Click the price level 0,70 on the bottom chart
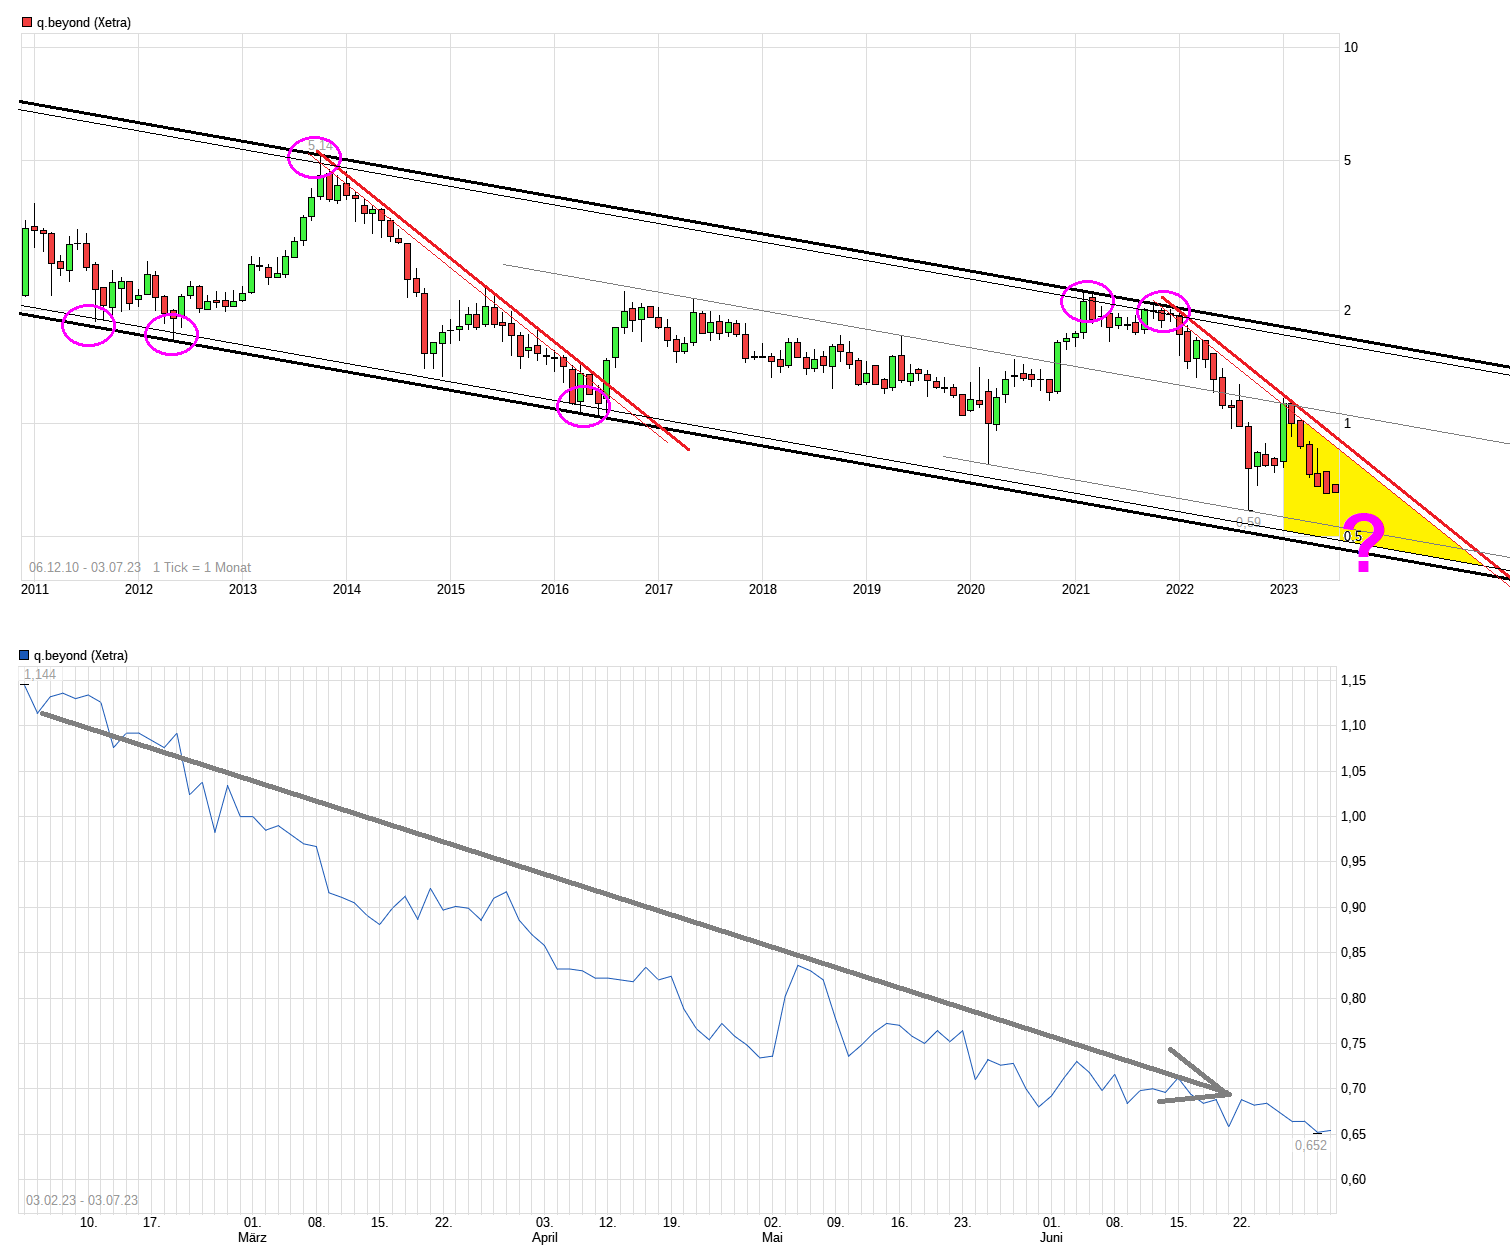This screenshot has height=1254, width=1510. [x=1353, y=1088]
